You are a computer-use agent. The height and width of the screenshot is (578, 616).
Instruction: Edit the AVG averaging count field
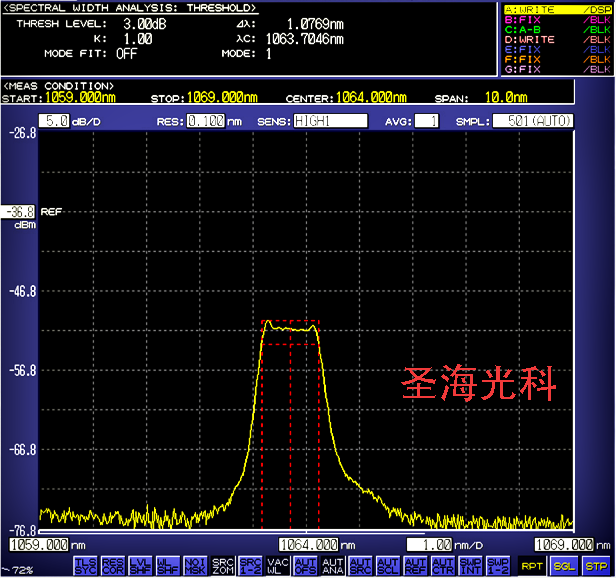tap(427, 121)
